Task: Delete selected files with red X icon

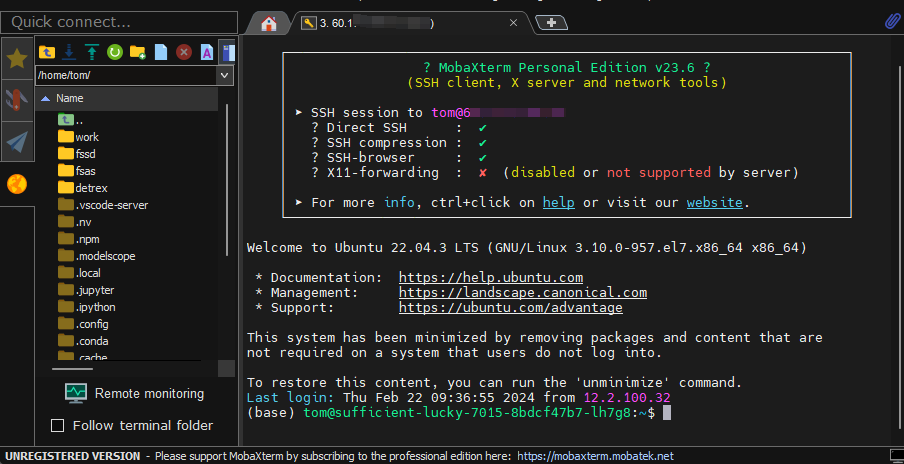Action: (184, 52)
